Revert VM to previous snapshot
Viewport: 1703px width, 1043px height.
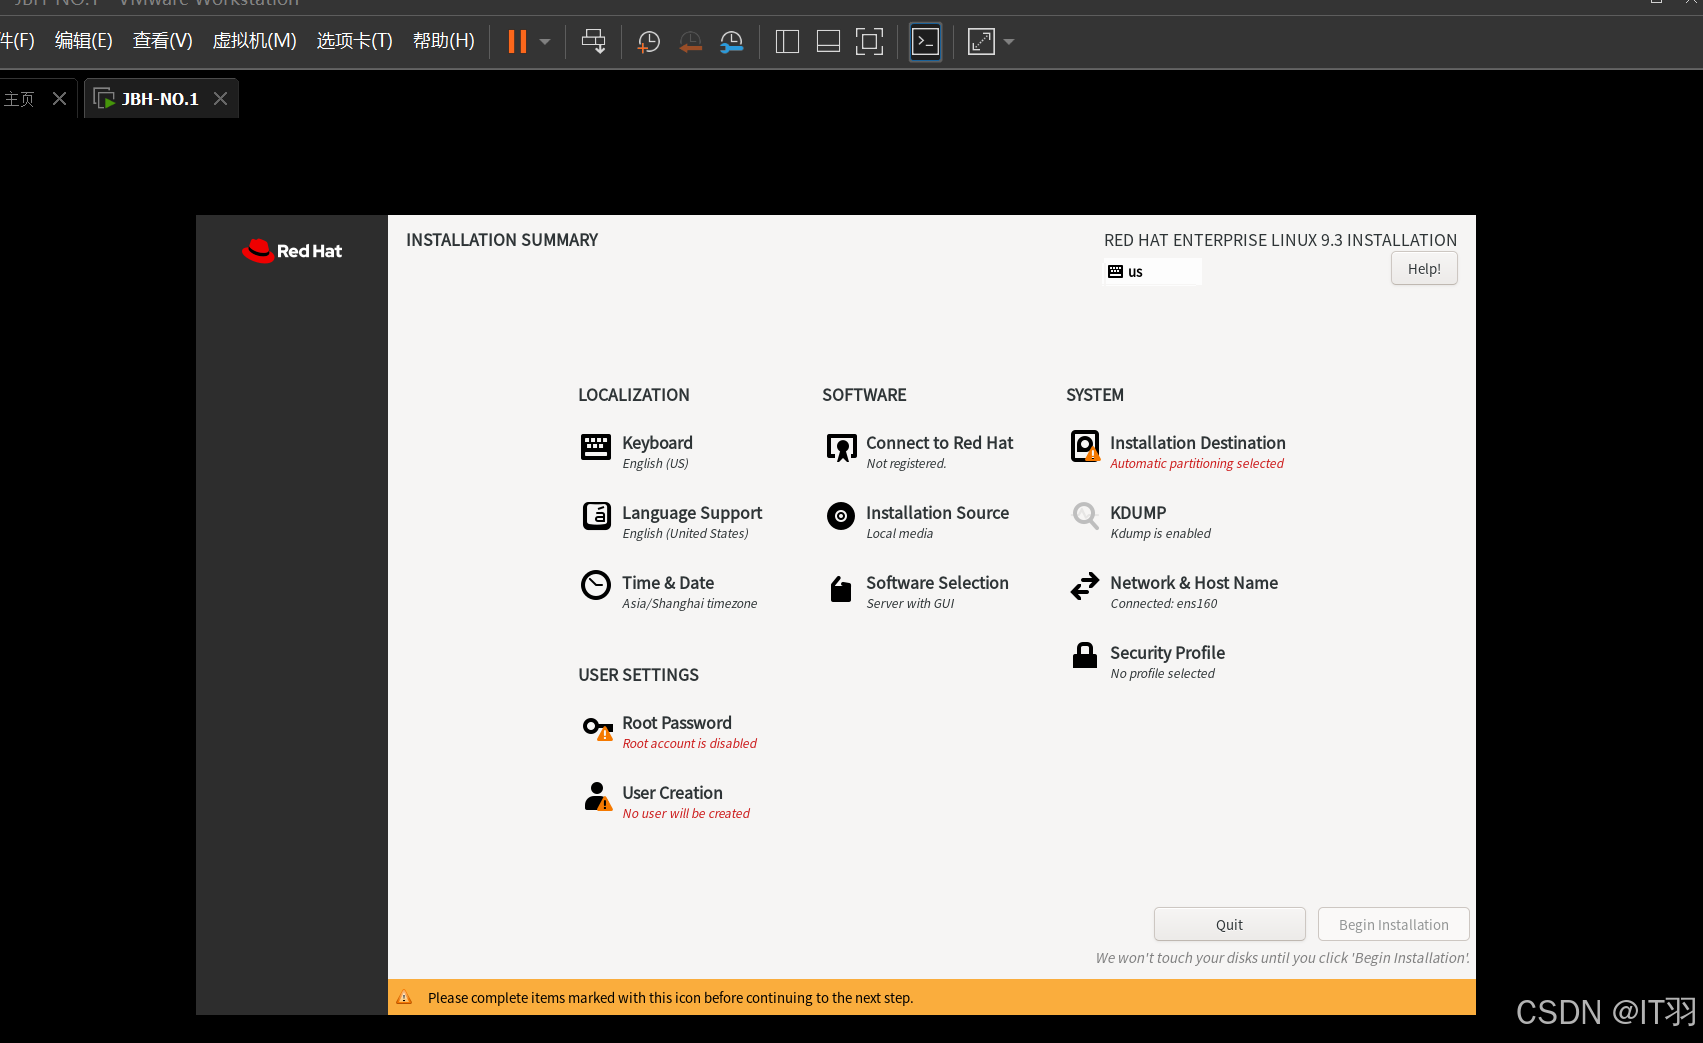click(690, 42)
